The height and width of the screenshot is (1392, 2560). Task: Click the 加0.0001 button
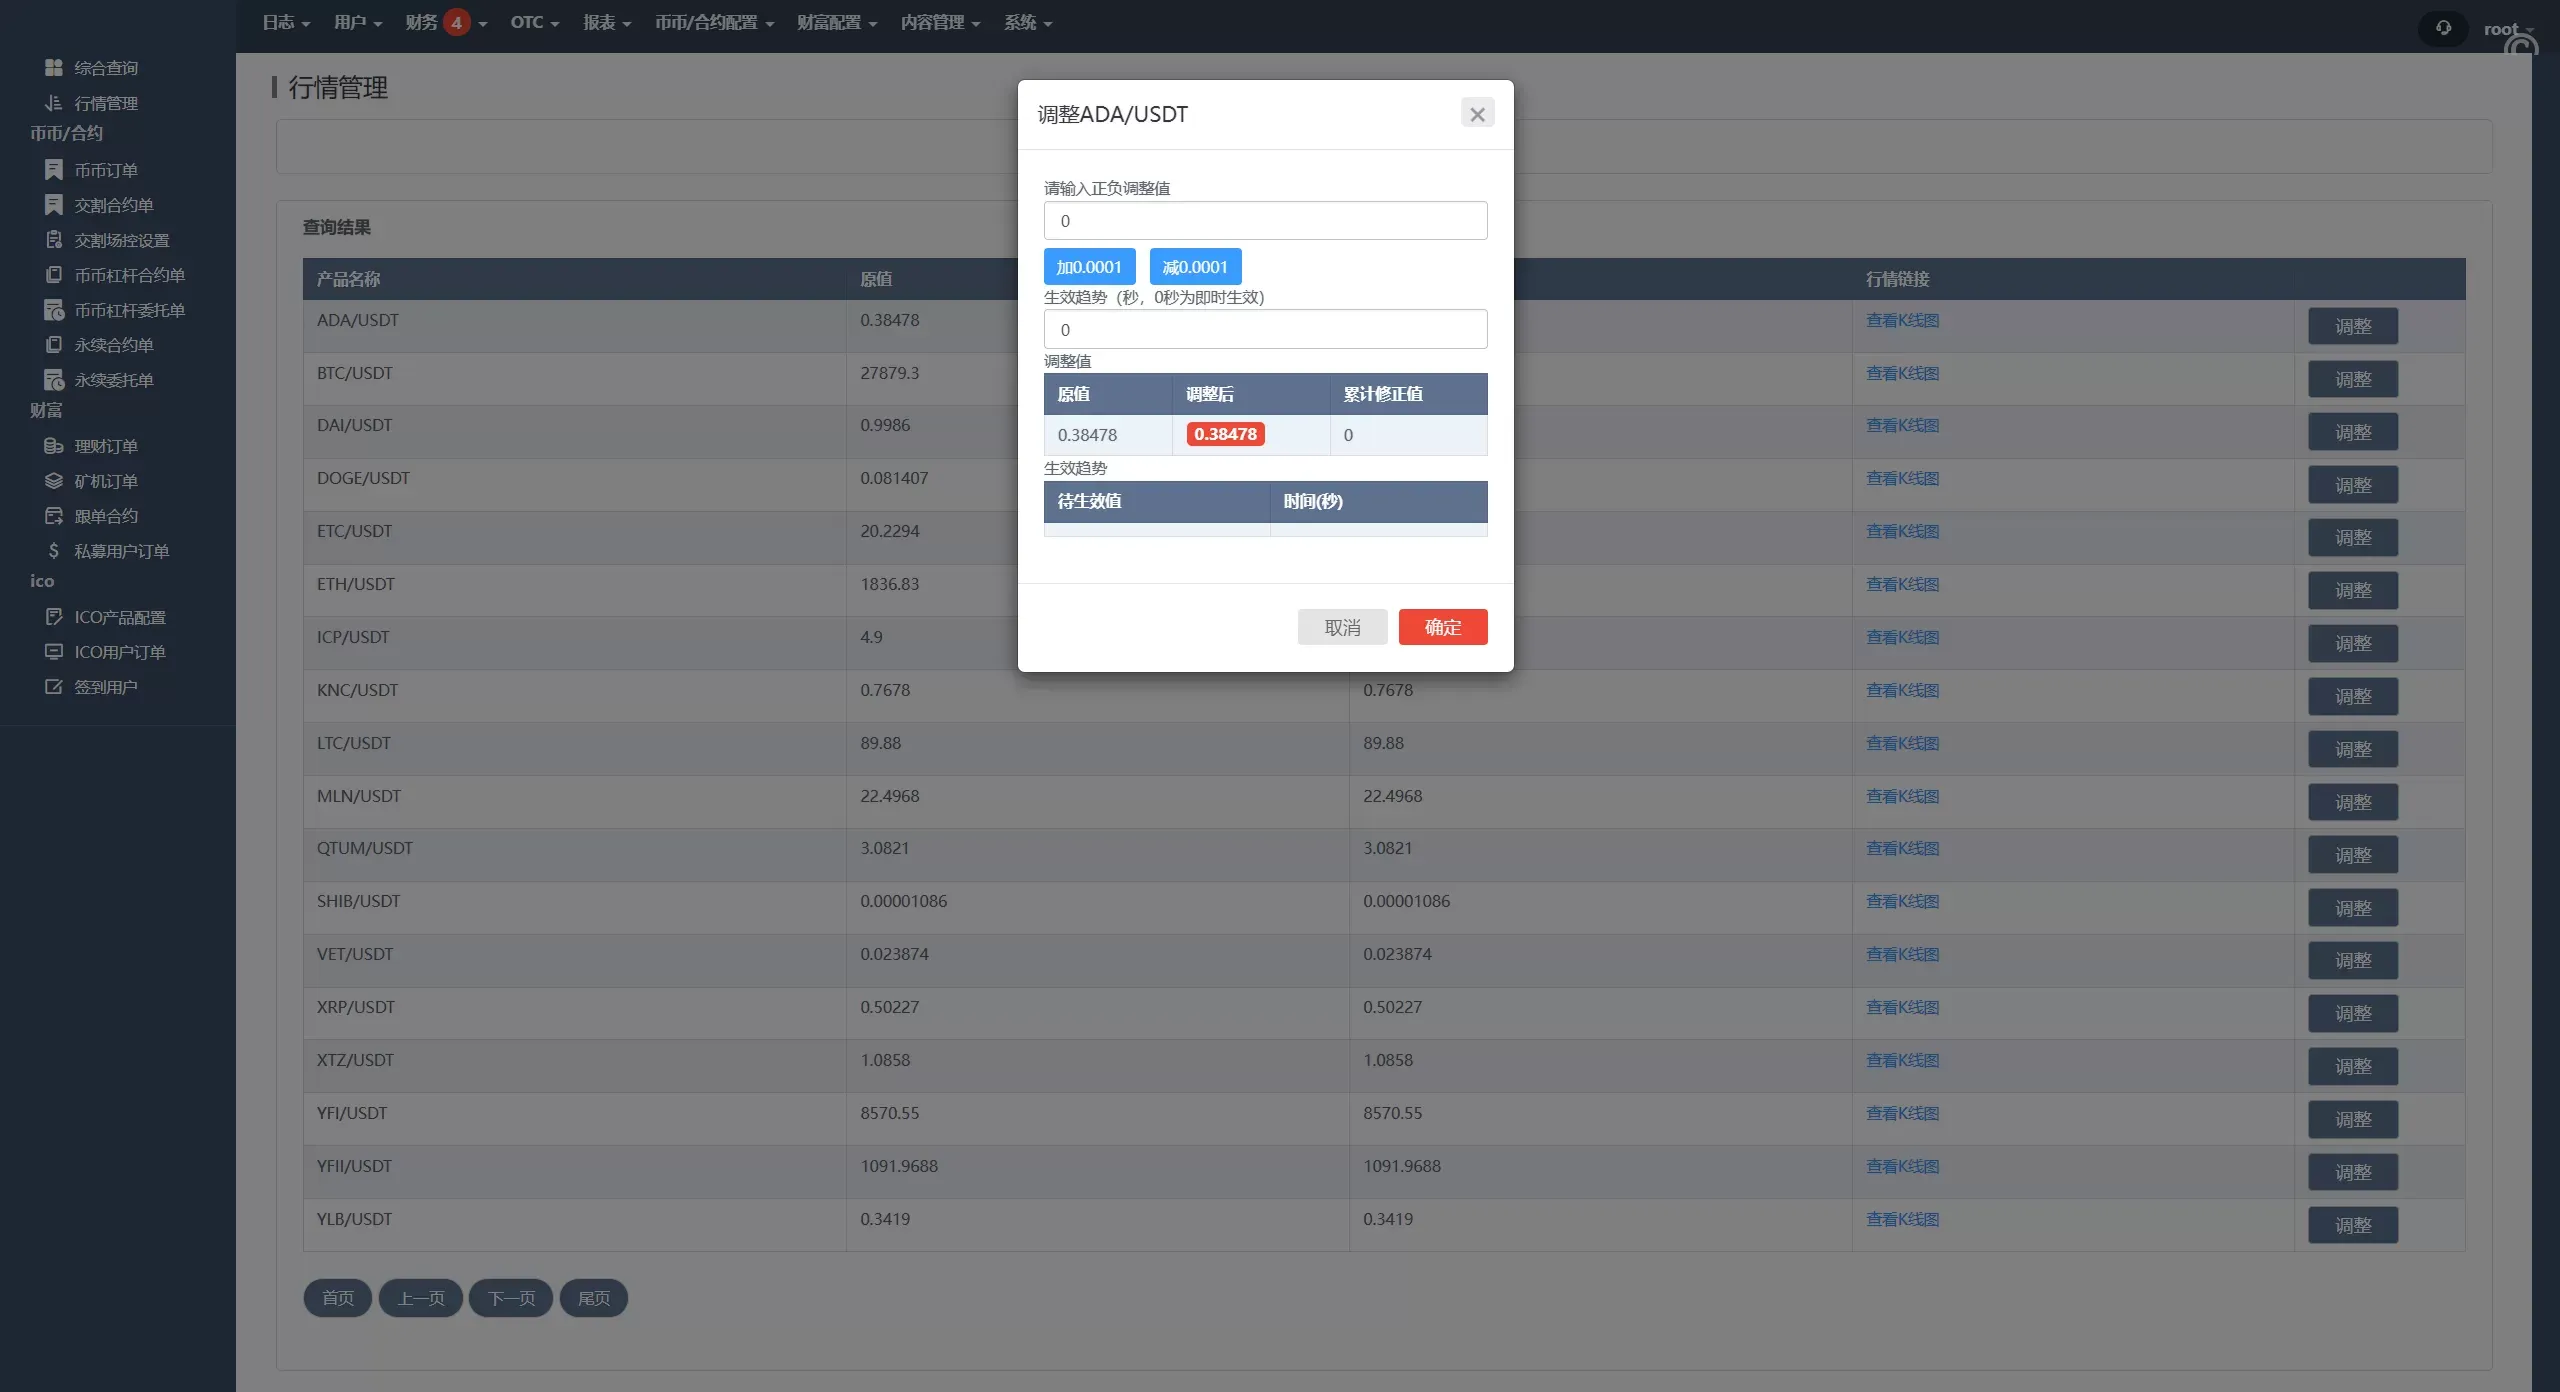coord(1089,267)
